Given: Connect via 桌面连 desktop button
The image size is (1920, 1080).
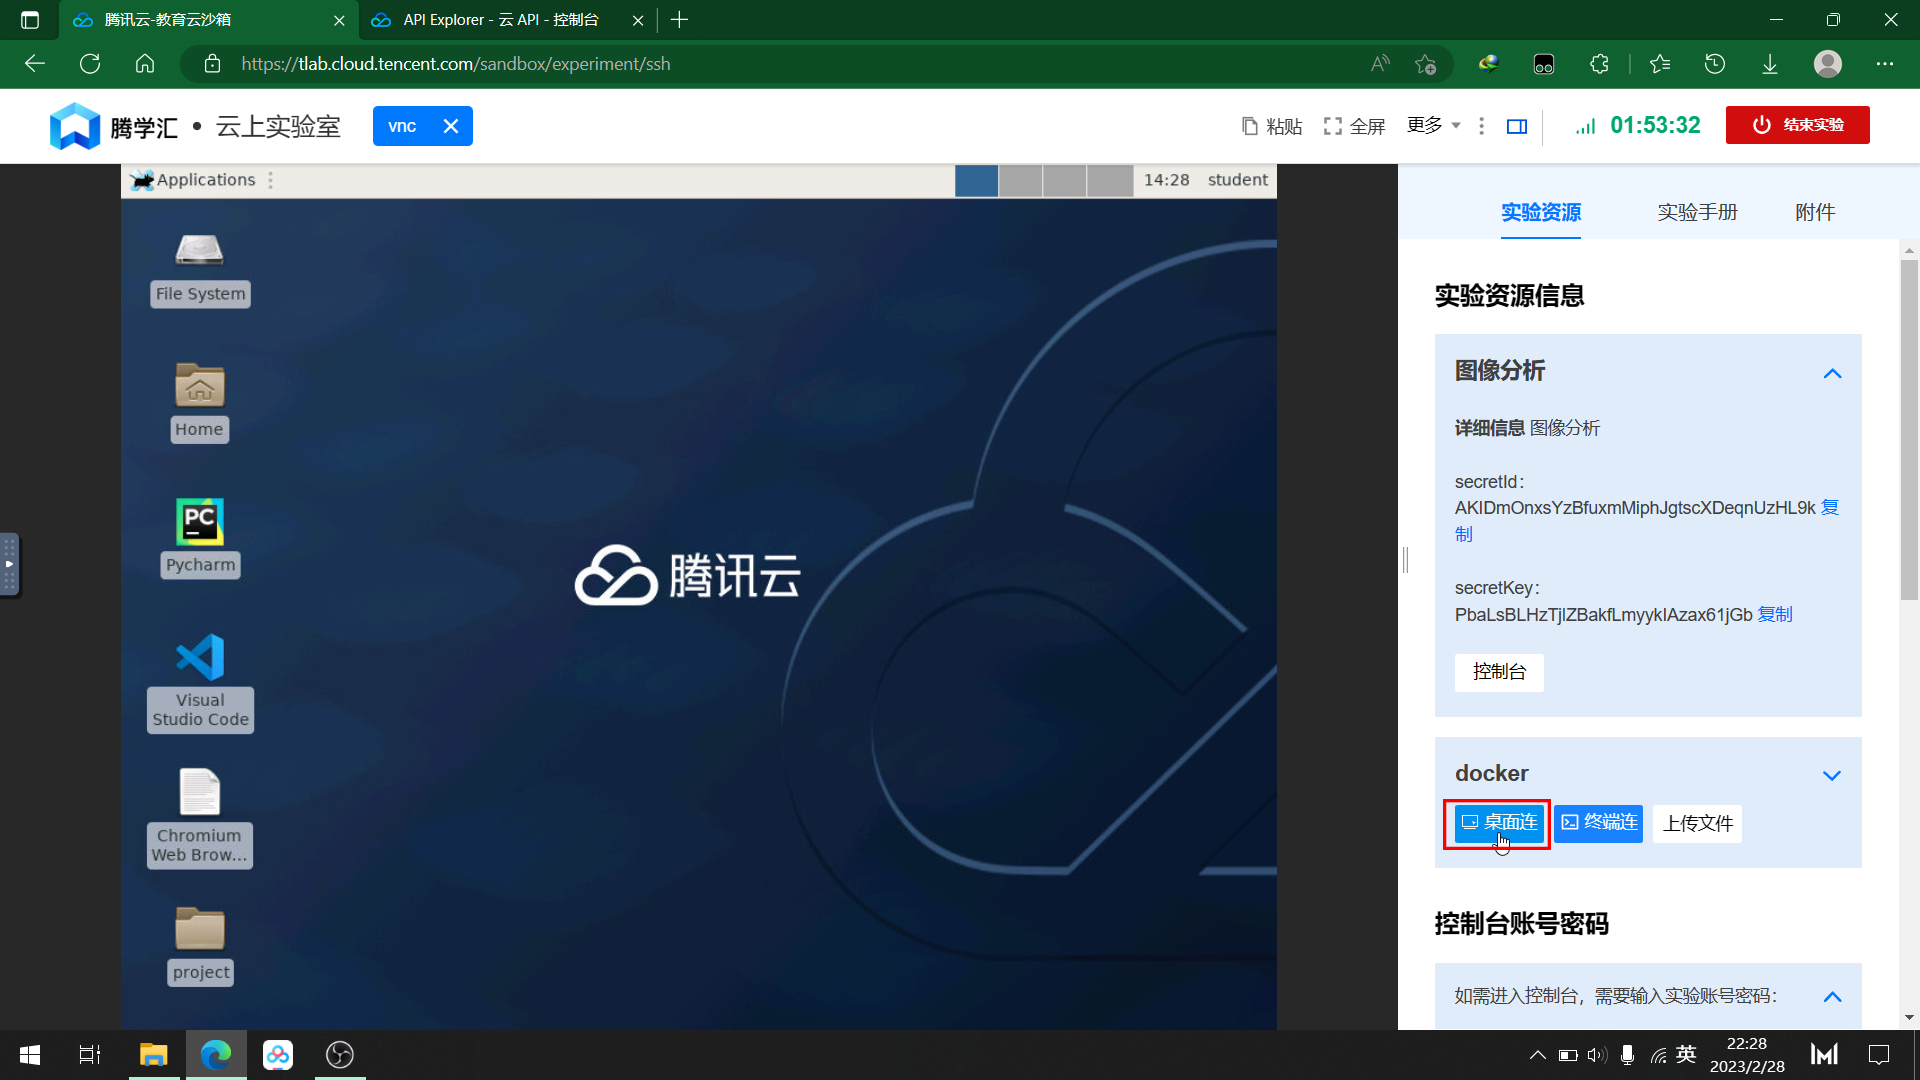Looking at the screenshot, I should [1498, 823].
